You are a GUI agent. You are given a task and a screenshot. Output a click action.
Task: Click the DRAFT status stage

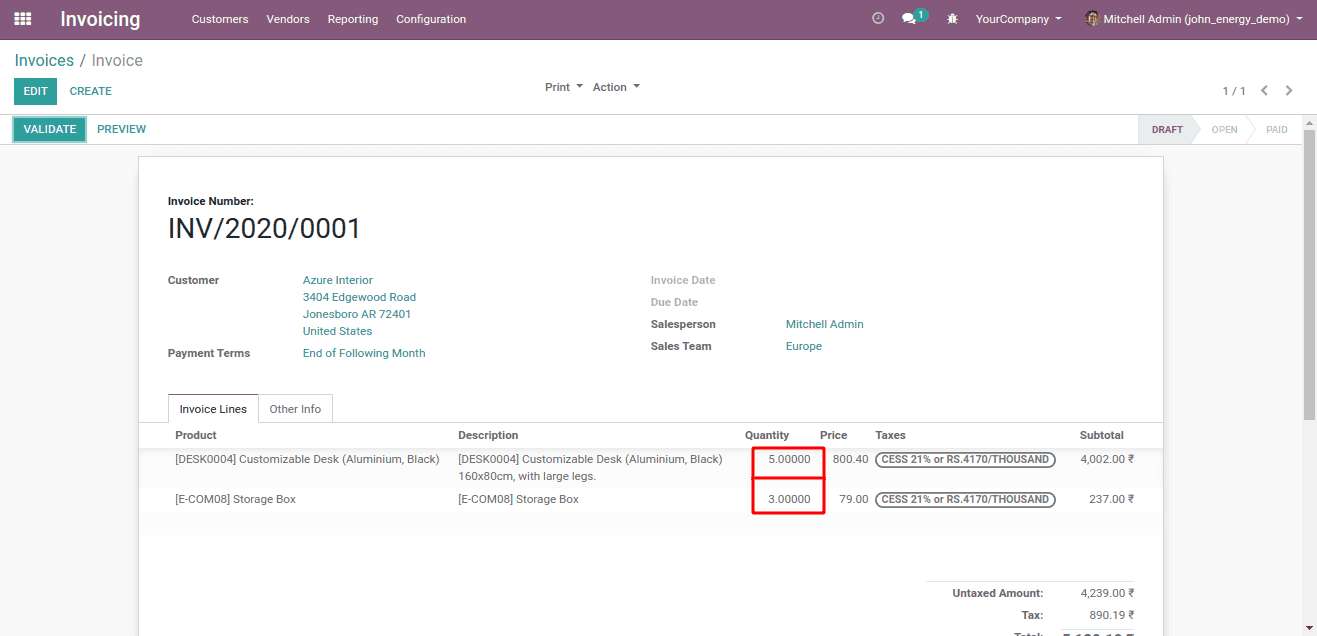[1167, 130]
